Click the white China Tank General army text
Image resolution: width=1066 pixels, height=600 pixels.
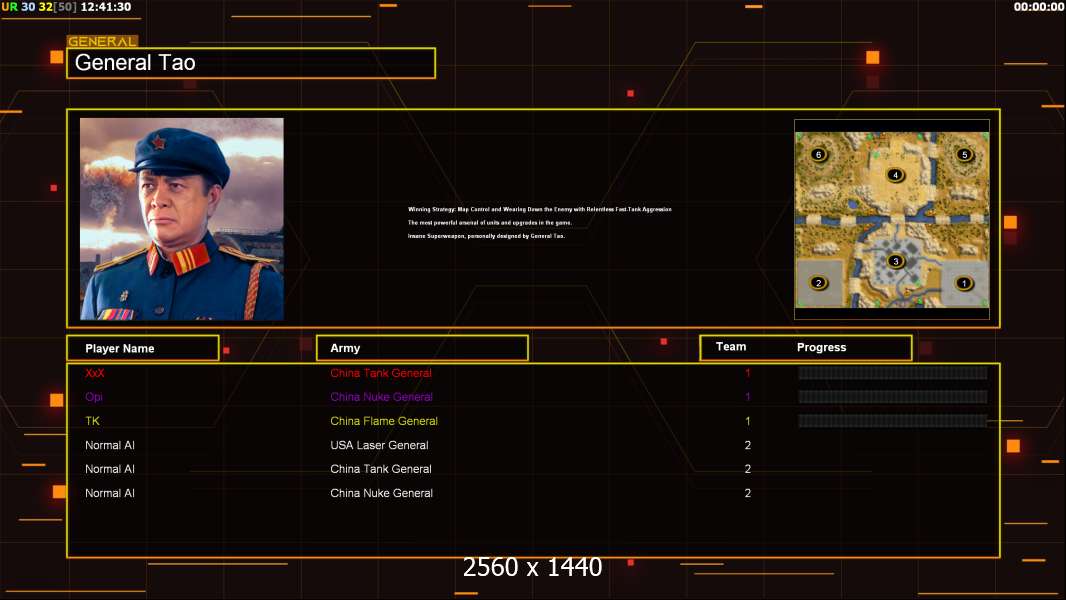point(381,469)
